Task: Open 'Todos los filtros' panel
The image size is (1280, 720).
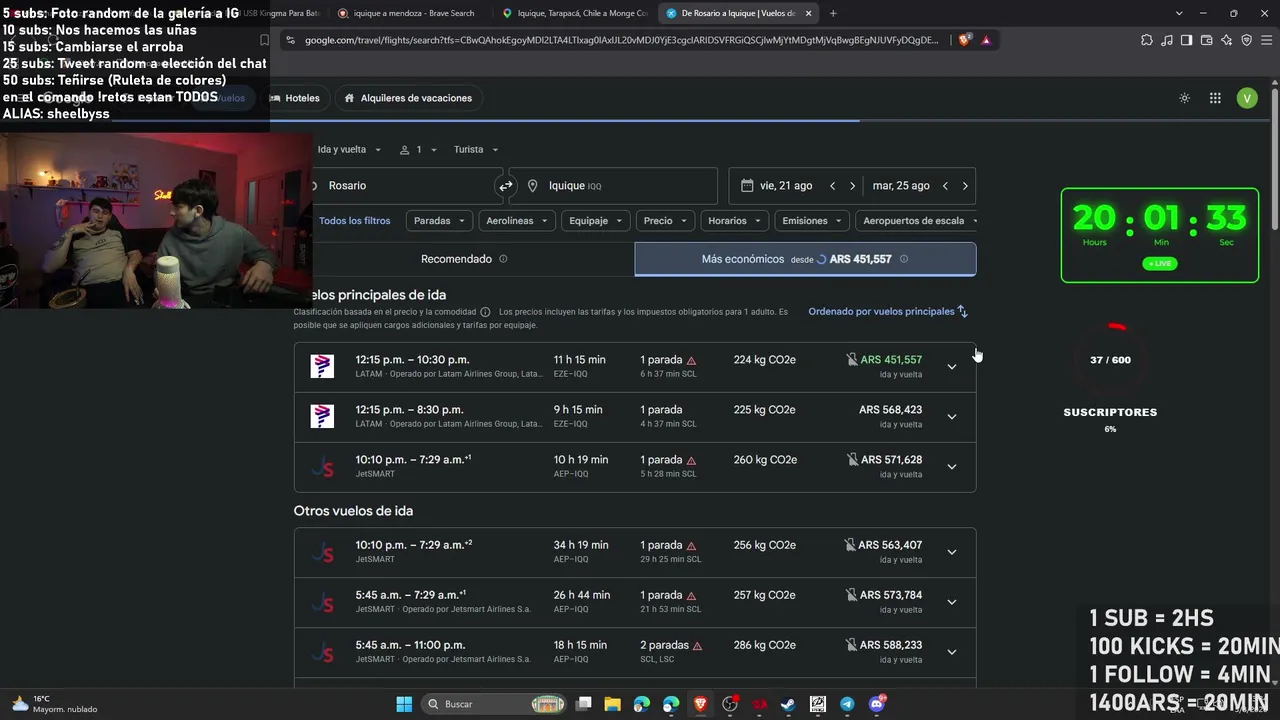Action: (x=354, y=221)
